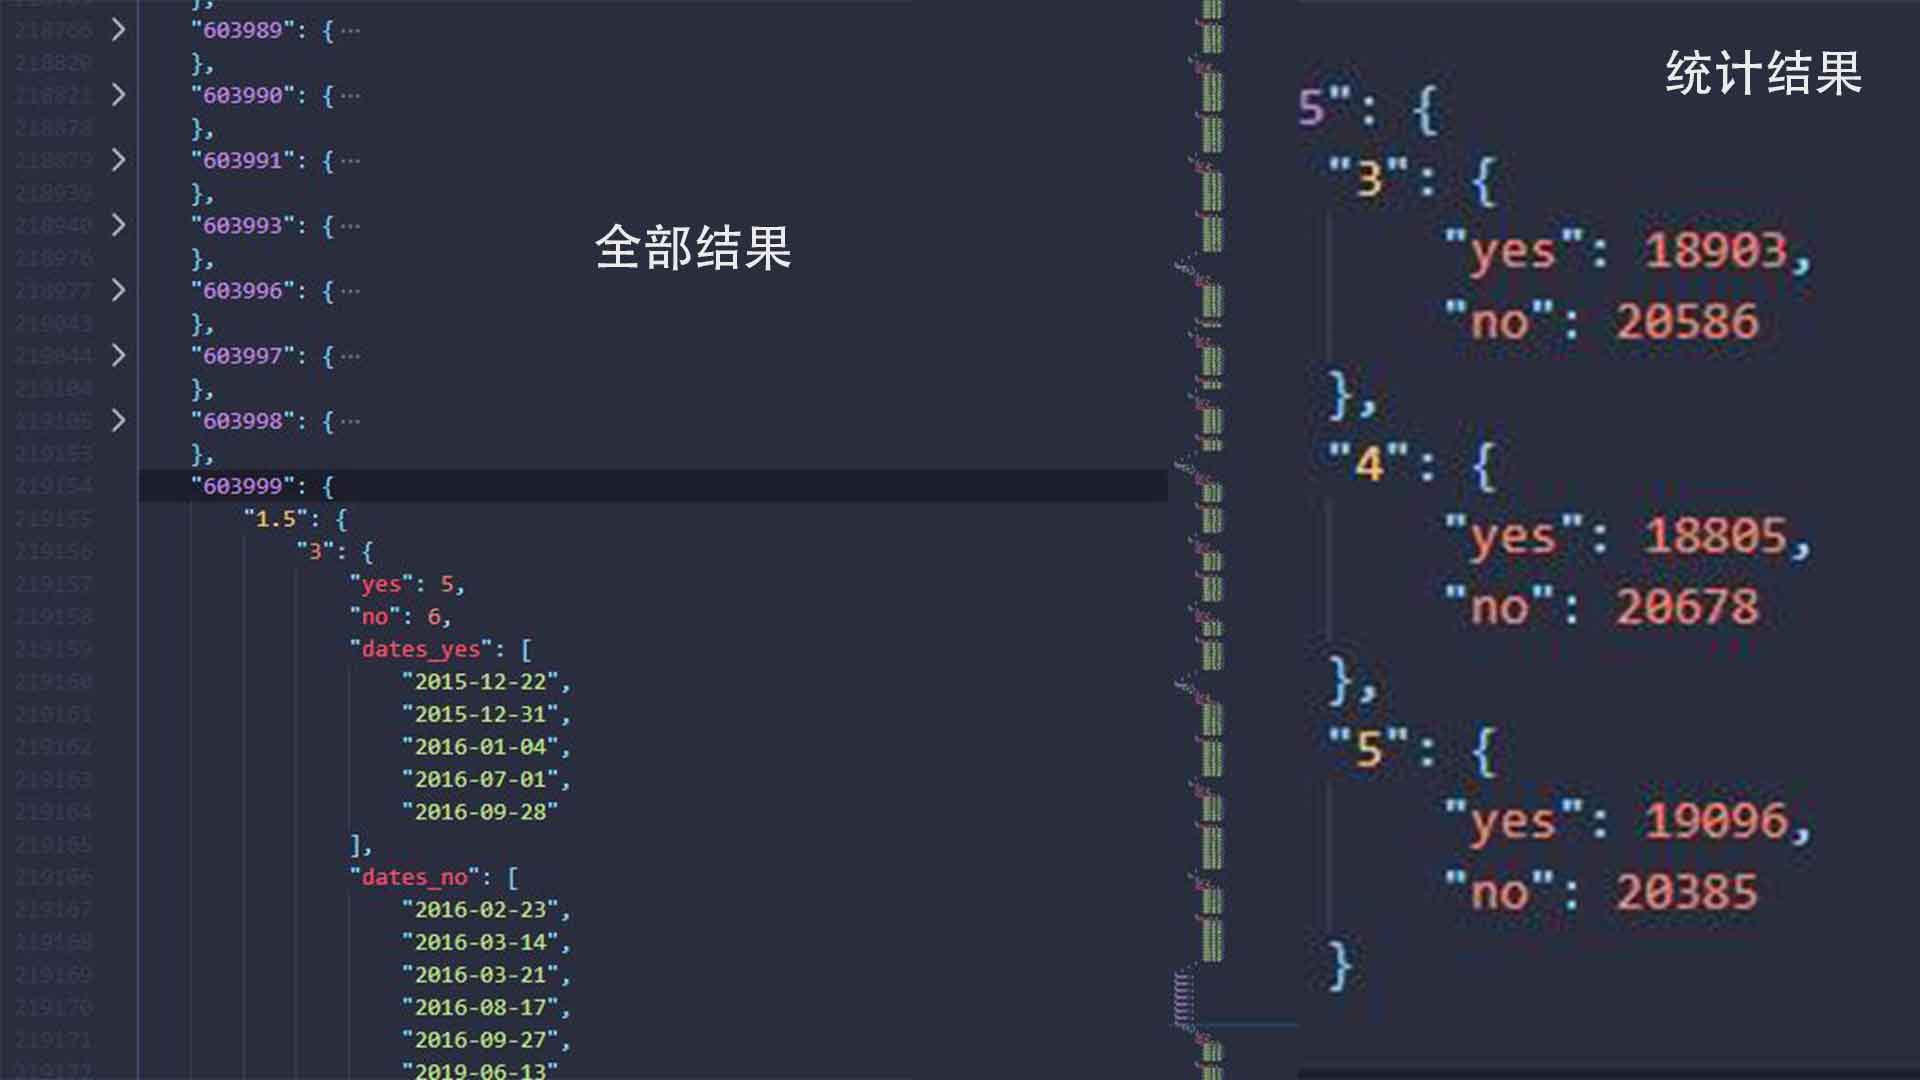Click the 统计结果 heading text
1920x1080 pixels.
pyautogui.click(x=1763, y=73)
